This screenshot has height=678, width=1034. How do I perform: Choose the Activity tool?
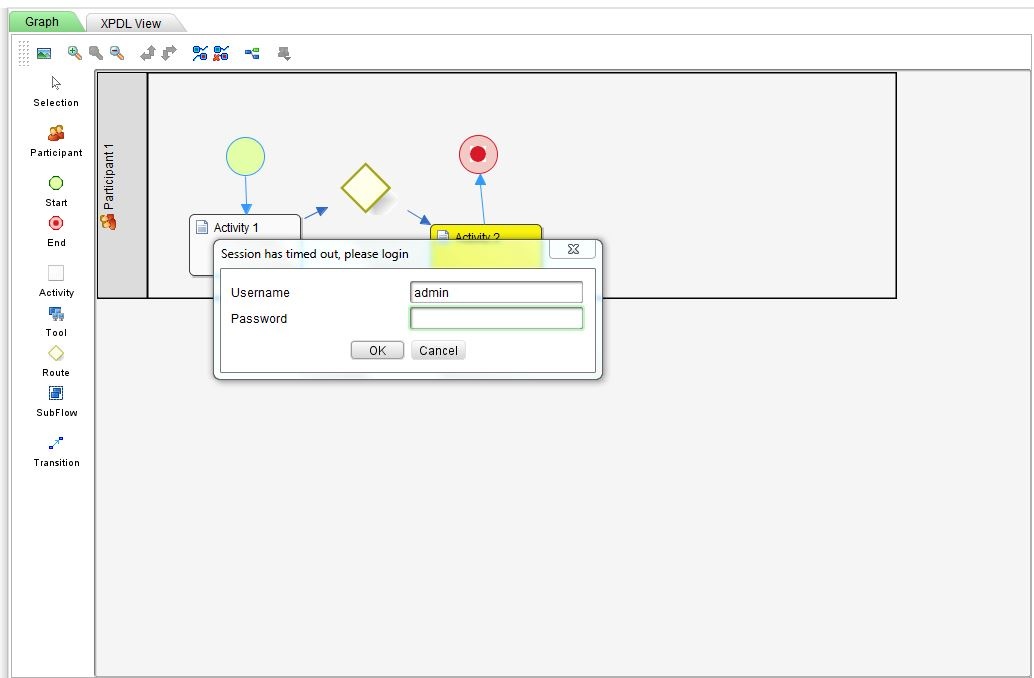click(56, 273)
